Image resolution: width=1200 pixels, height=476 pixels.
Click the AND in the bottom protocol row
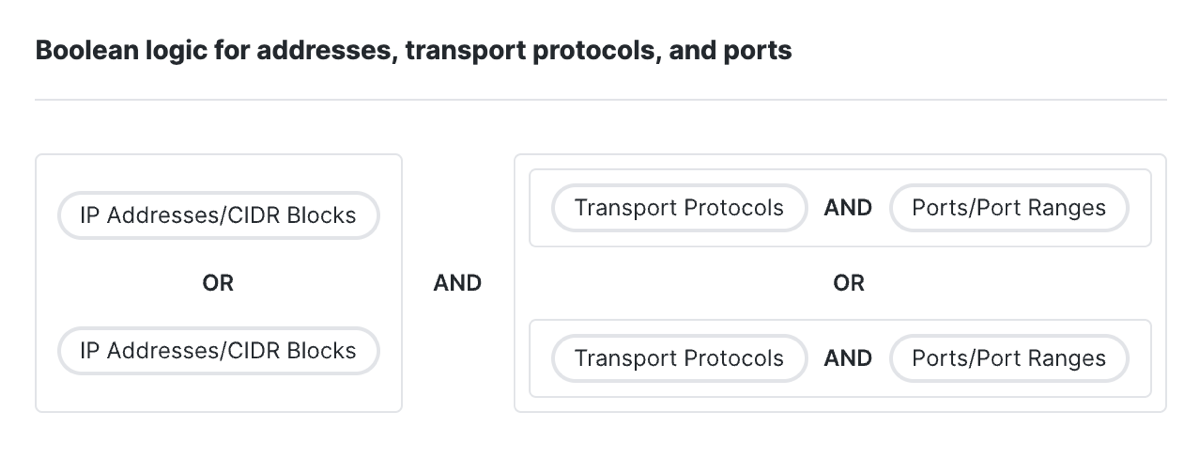[x=848, y=358]
